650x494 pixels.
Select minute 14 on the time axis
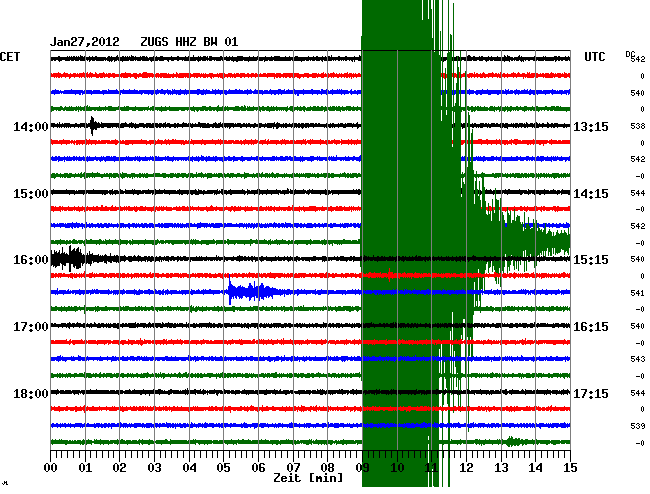536,467
